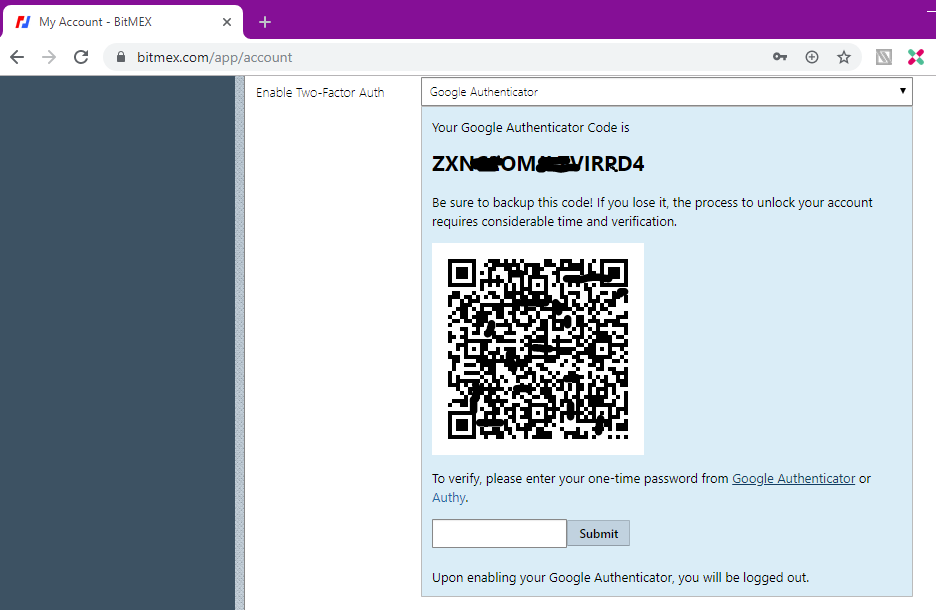The image size is (936, 610).
Task: Open a new tab with the plus button
Action: tap(265, 22)
